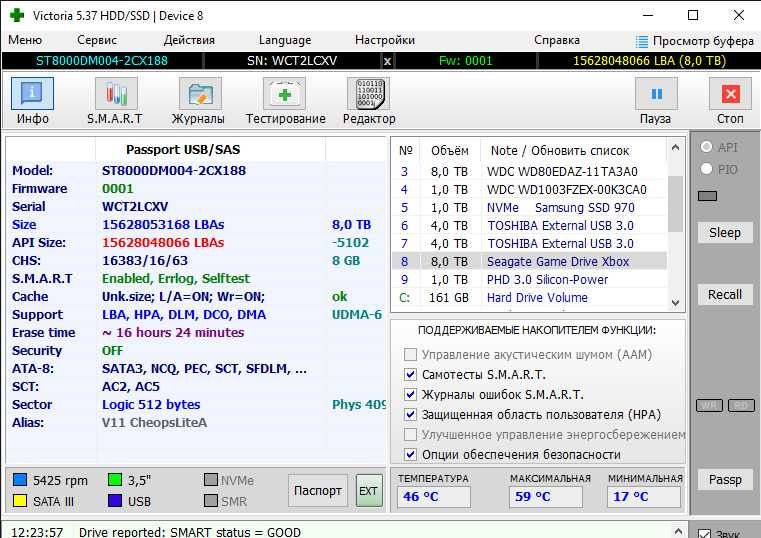Click the ТЕМПЕРАТУРА 46 °C field
The height and width of the screenshot is (538, 761).
(x=433, y=497)
